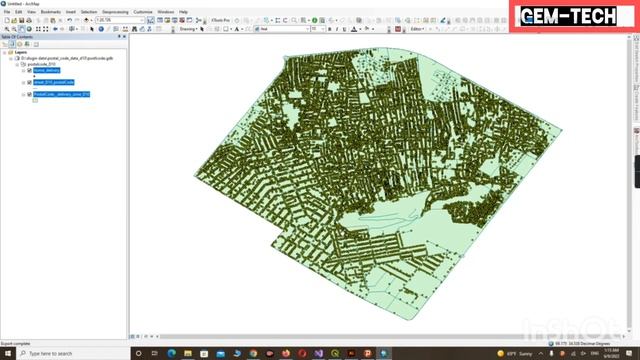
Task: Click List By Source in the Table of Contents
Action: pyautogui.click(x=12, y=44)
